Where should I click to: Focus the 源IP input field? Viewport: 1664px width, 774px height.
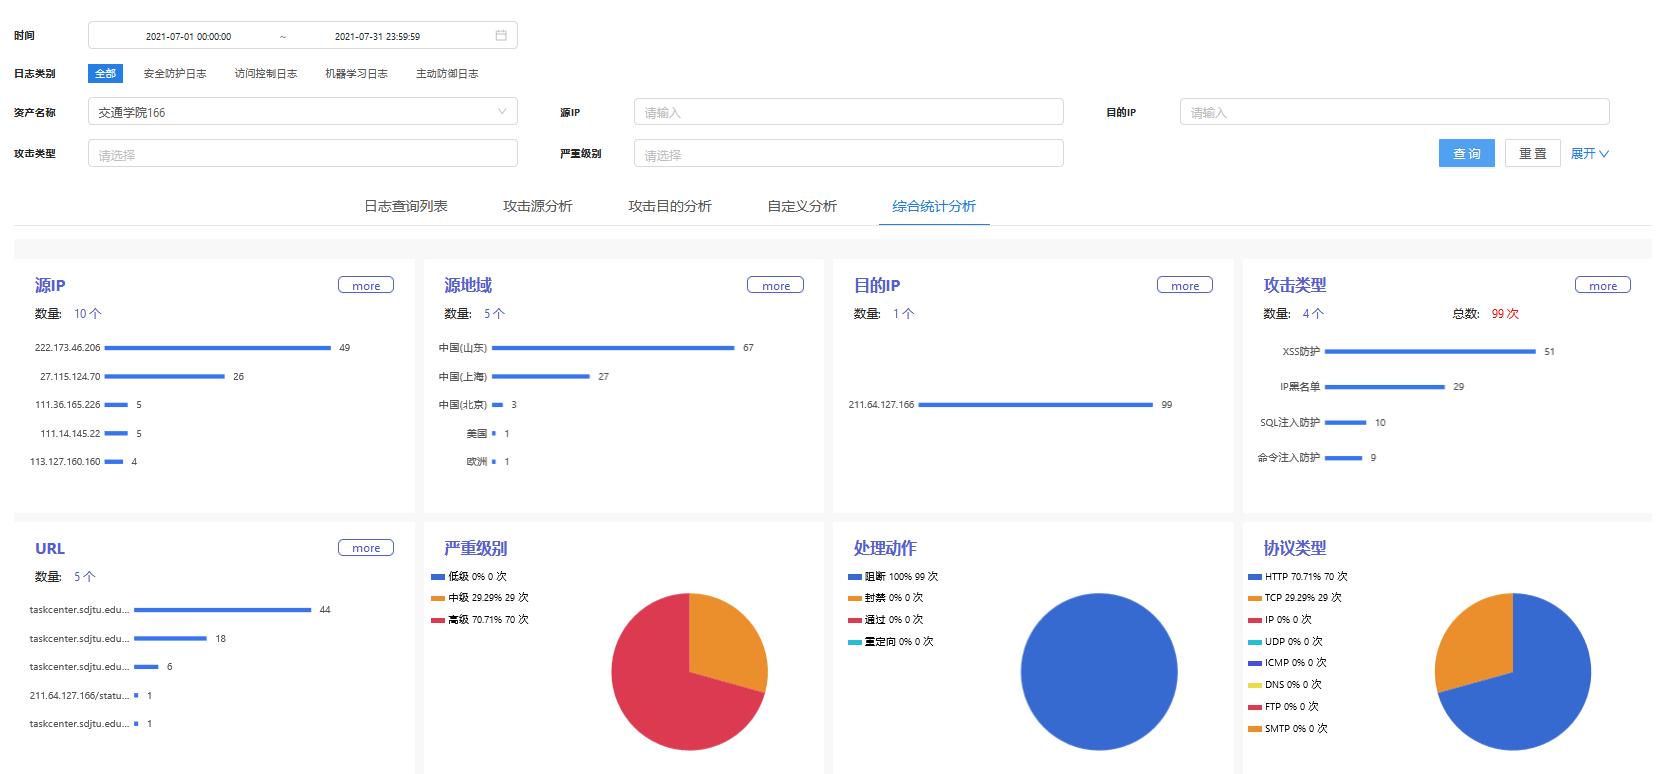tap(848, 112)
